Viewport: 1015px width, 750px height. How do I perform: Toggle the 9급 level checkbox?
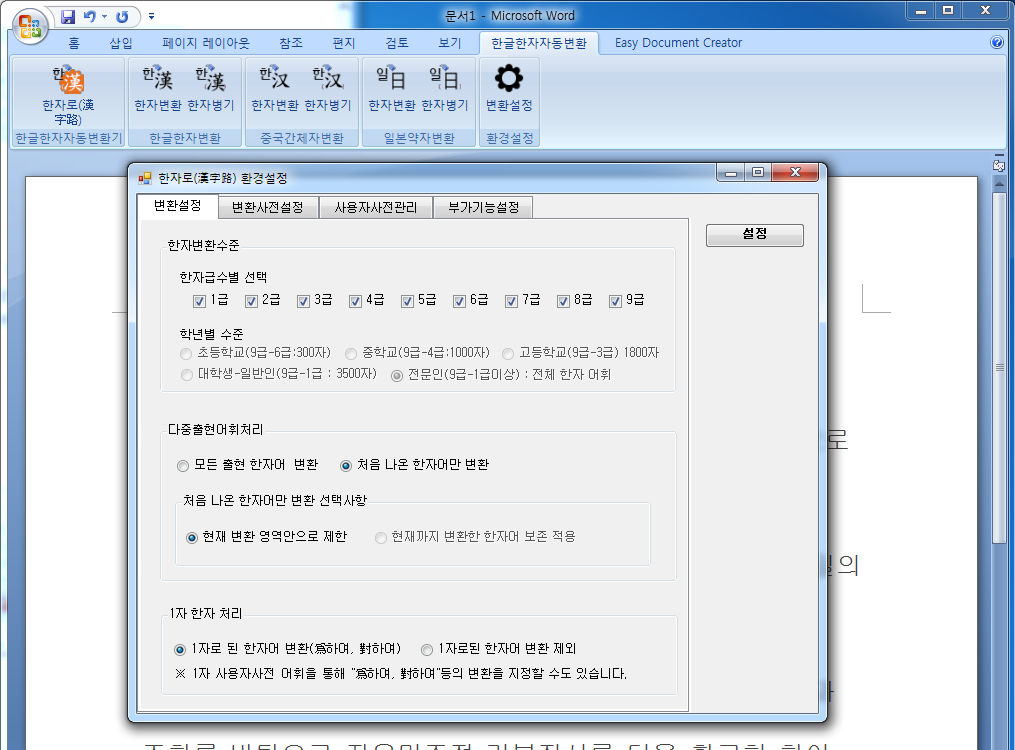[x=615, y=301]
